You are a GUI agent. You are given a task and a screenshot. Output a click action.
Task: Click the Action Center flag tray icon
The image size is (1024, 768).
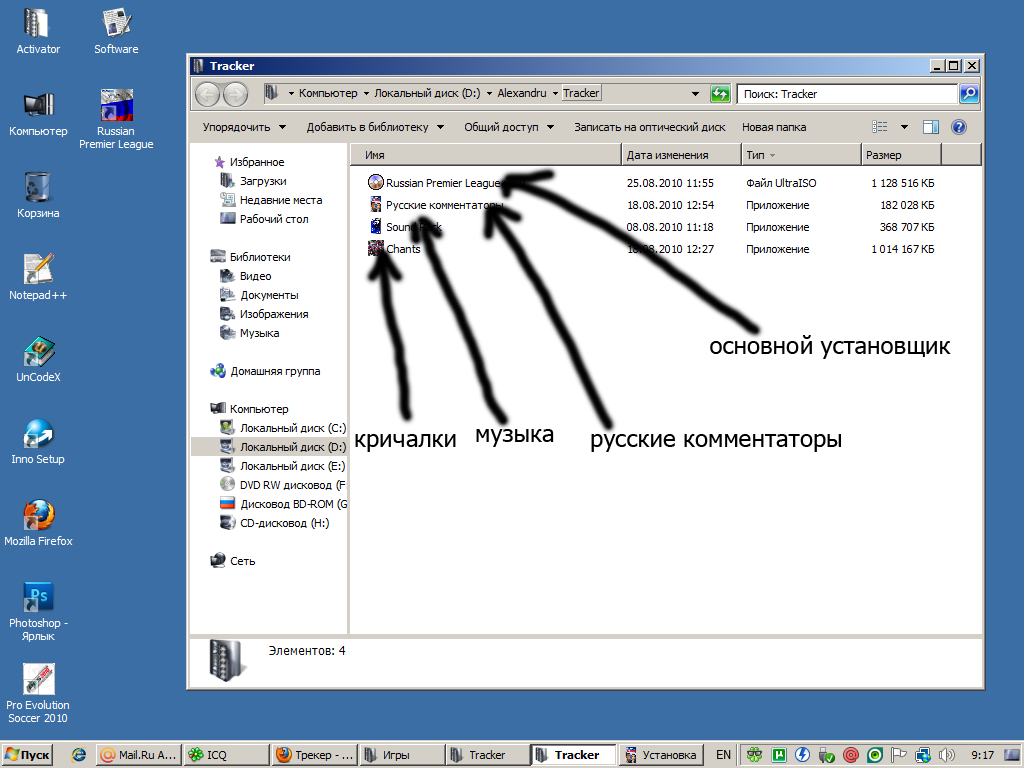[x=899, y=755]
